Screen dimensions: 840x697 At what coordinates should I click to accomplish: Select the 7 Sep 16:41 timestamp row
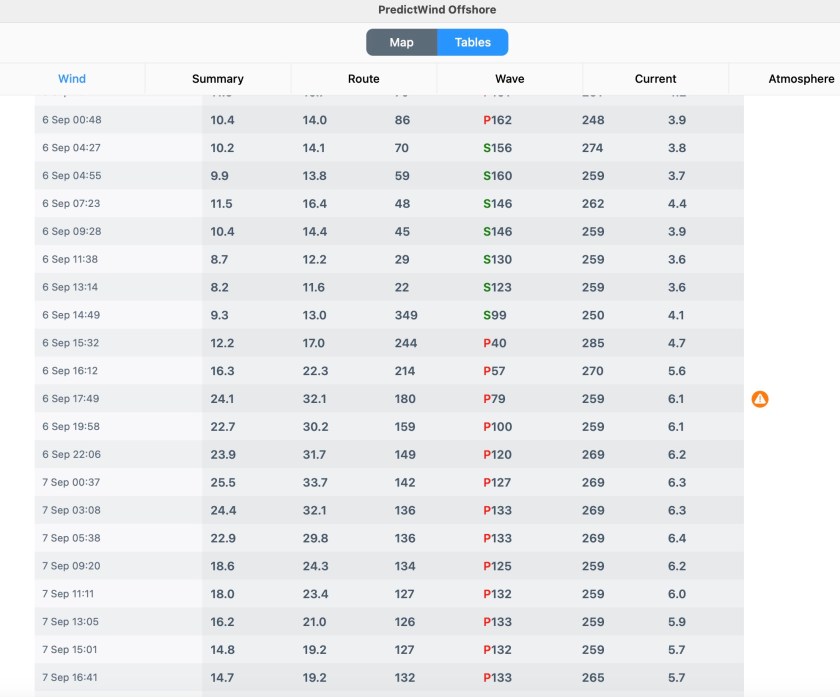tap(72, 678)
